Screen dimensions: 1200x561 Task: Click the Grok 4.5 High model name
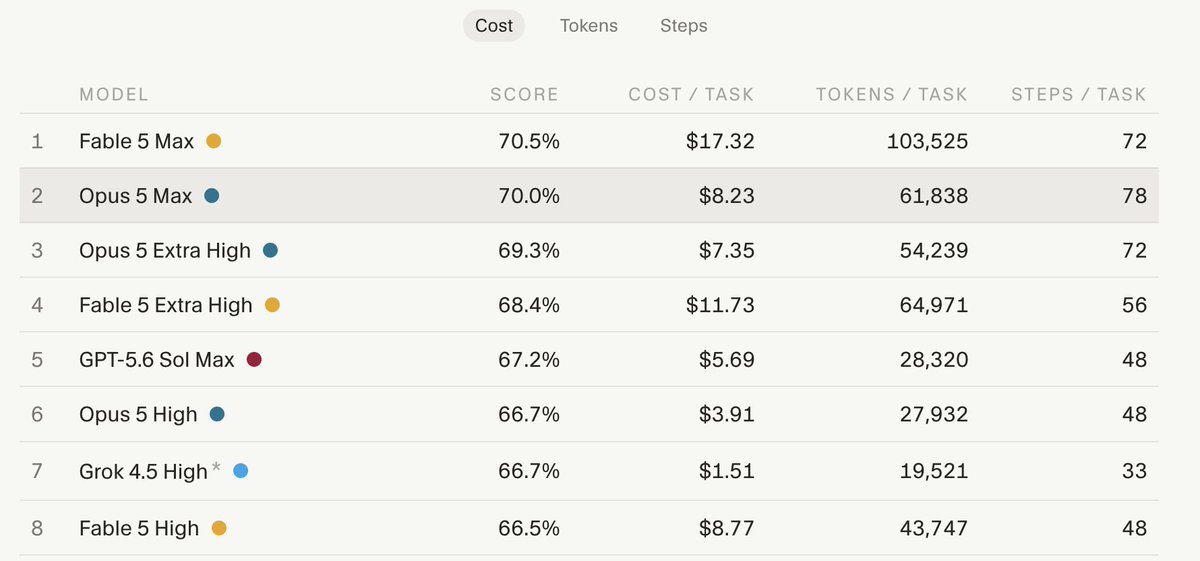pyautogui.click(x=143, y=471)
